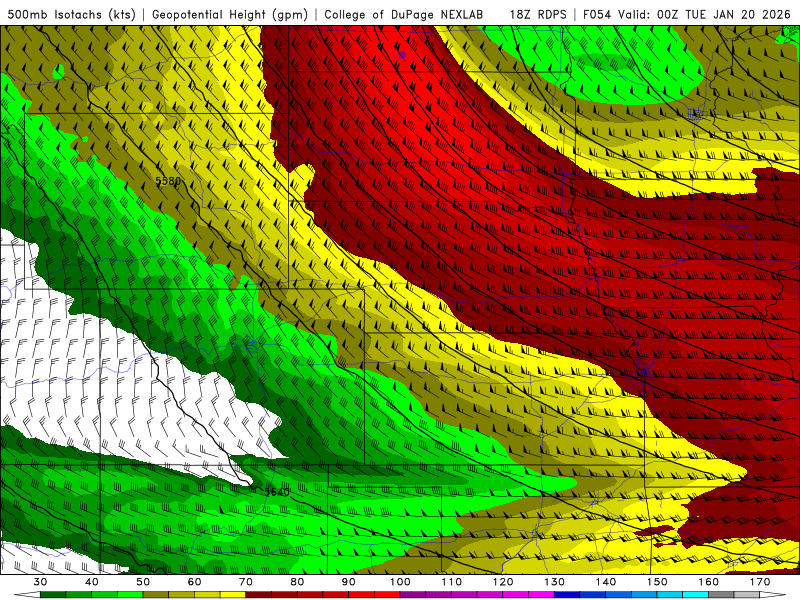Click the purple wind maximum dot on the map

point(402,54)
